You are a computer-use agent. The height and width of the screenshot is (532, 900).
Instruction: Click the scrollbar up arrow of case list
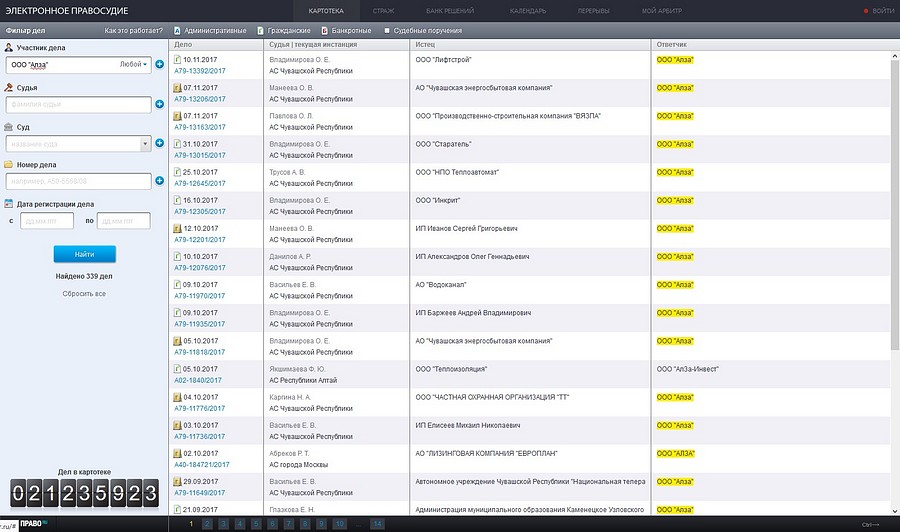click(x=895, y=56)
